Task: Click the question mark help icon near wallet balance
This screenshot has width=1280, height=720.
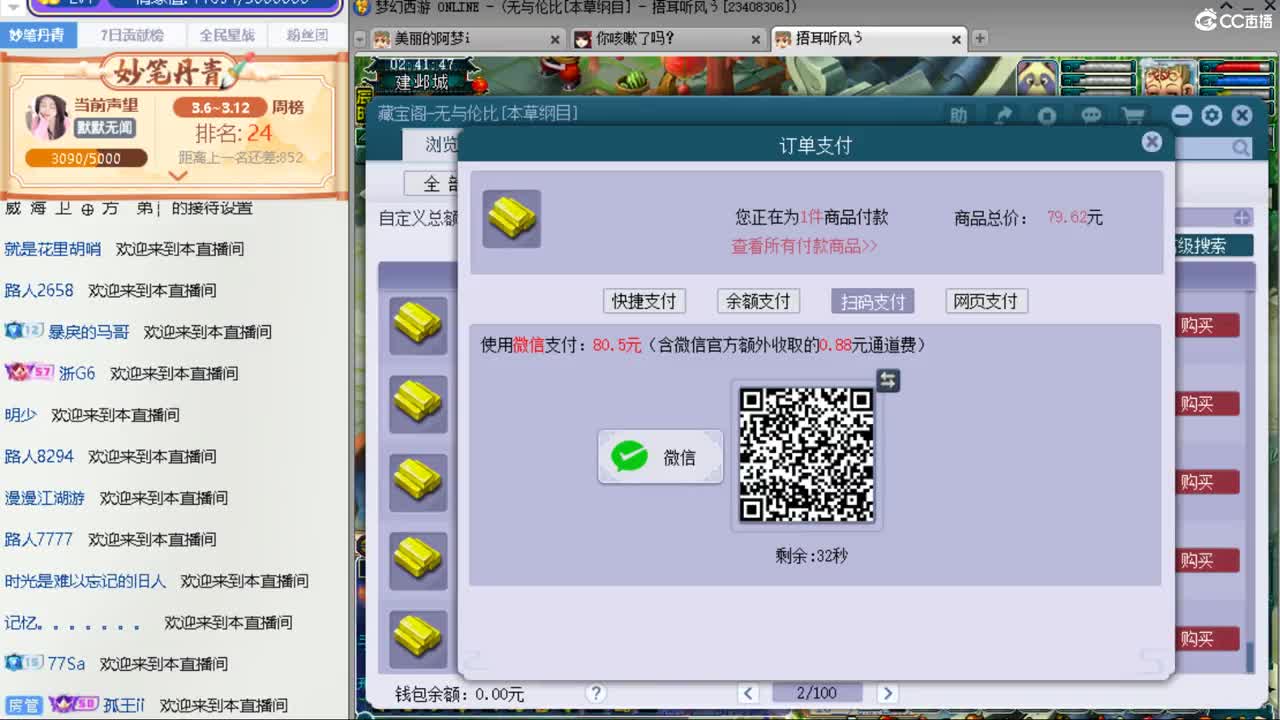Action: [597, 693]
